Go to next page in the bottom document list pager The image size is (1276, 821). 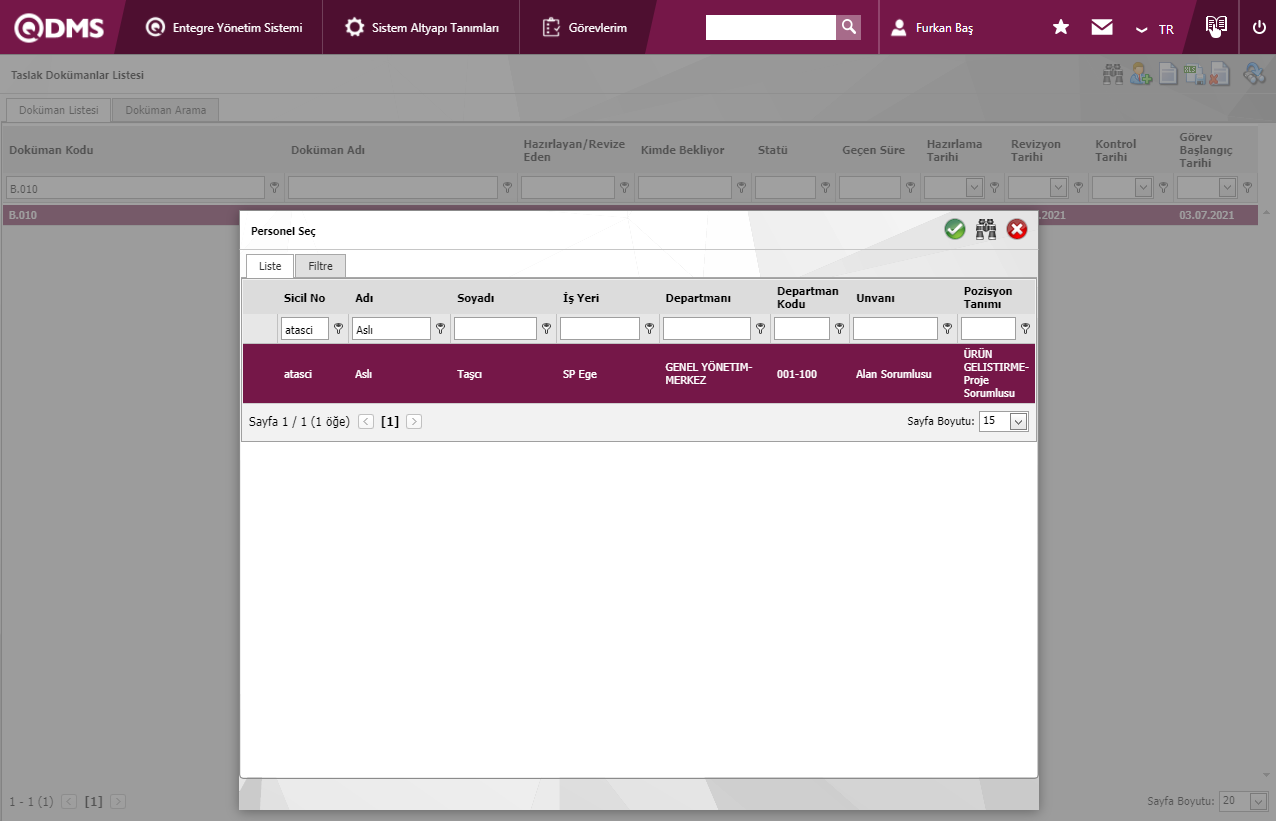click(118, 801)
